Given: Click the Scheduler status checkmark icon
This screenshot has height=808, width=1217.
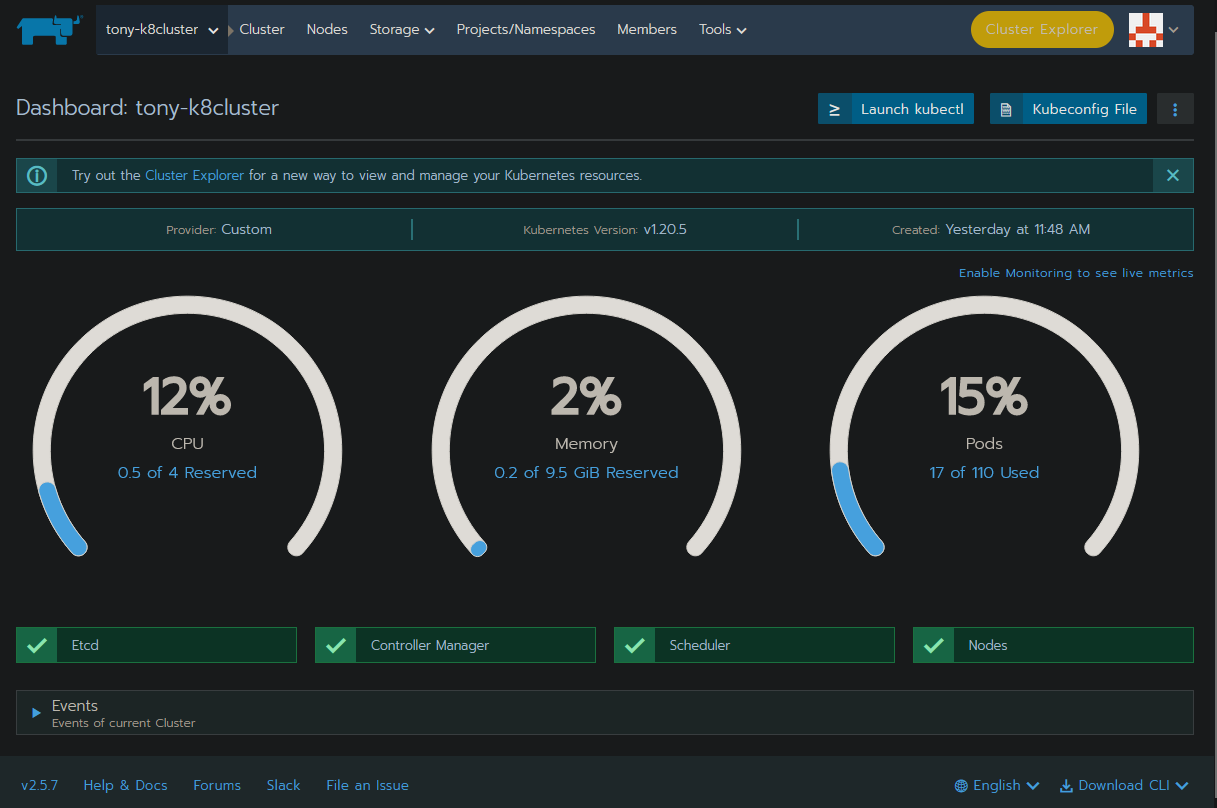Looking at the screenshot, I should 635,645.
